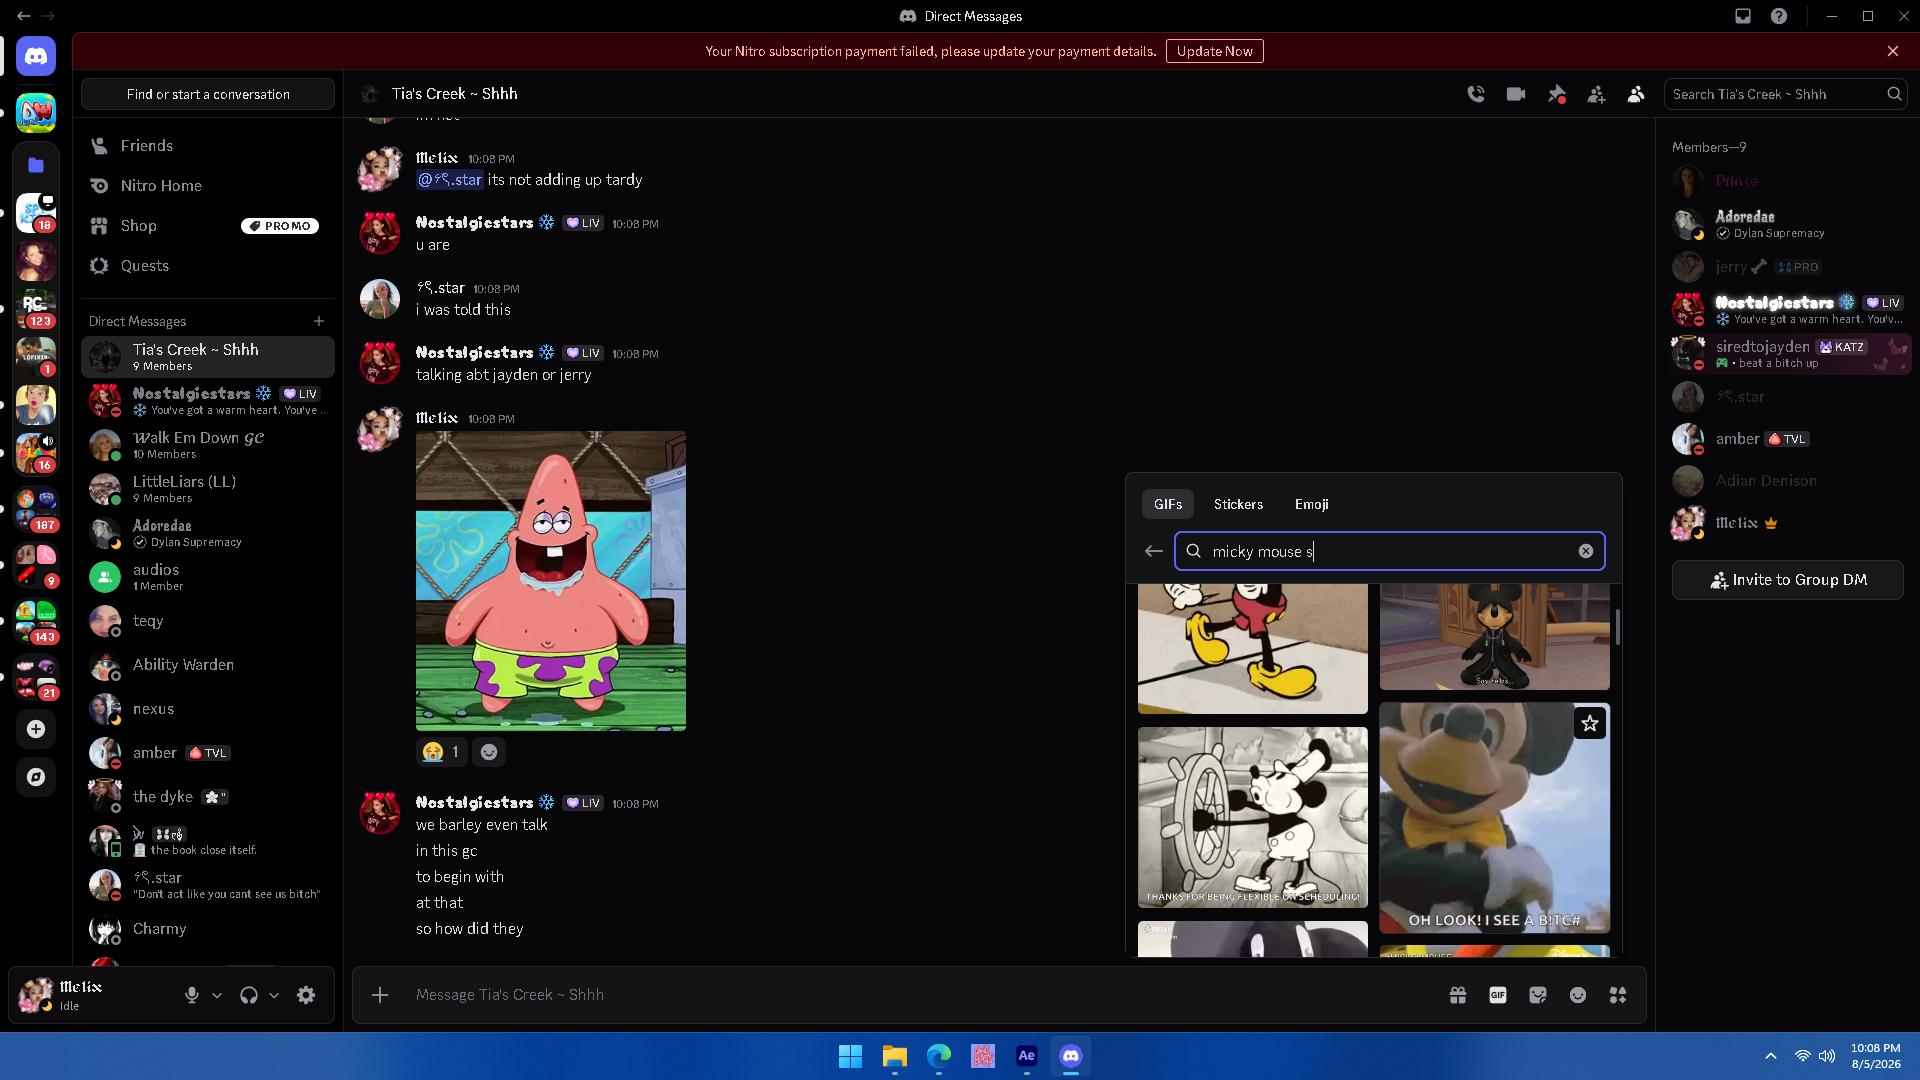This screenshot has width=1920, height=1080.
Task: Create a new DM with plus icon
Action: pos(319,321)
